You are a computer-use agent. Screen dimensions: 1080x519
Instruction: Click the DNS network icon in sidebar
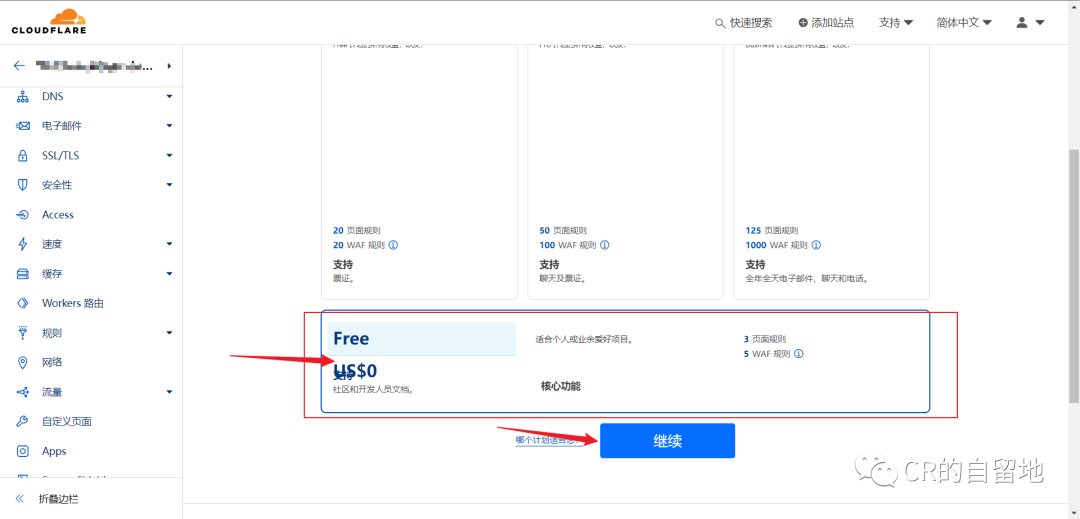[x=23, y=97]
